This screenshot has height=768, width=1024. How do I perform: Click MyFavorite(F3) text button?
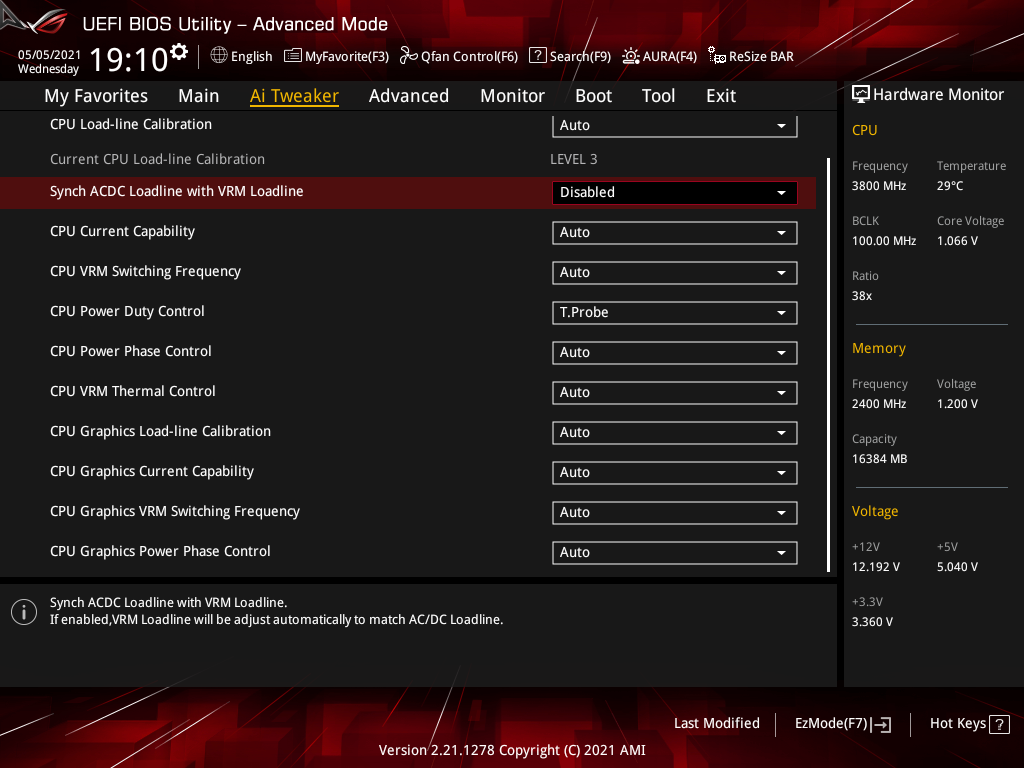tap(347, 57)
